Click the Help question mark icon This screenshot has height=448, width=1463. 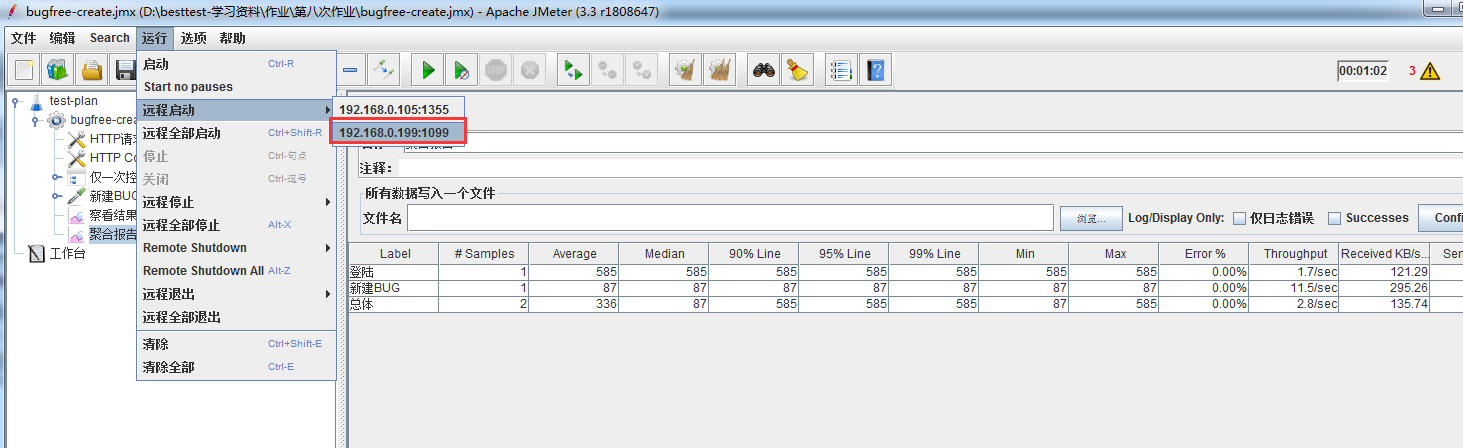coord(875,70)
